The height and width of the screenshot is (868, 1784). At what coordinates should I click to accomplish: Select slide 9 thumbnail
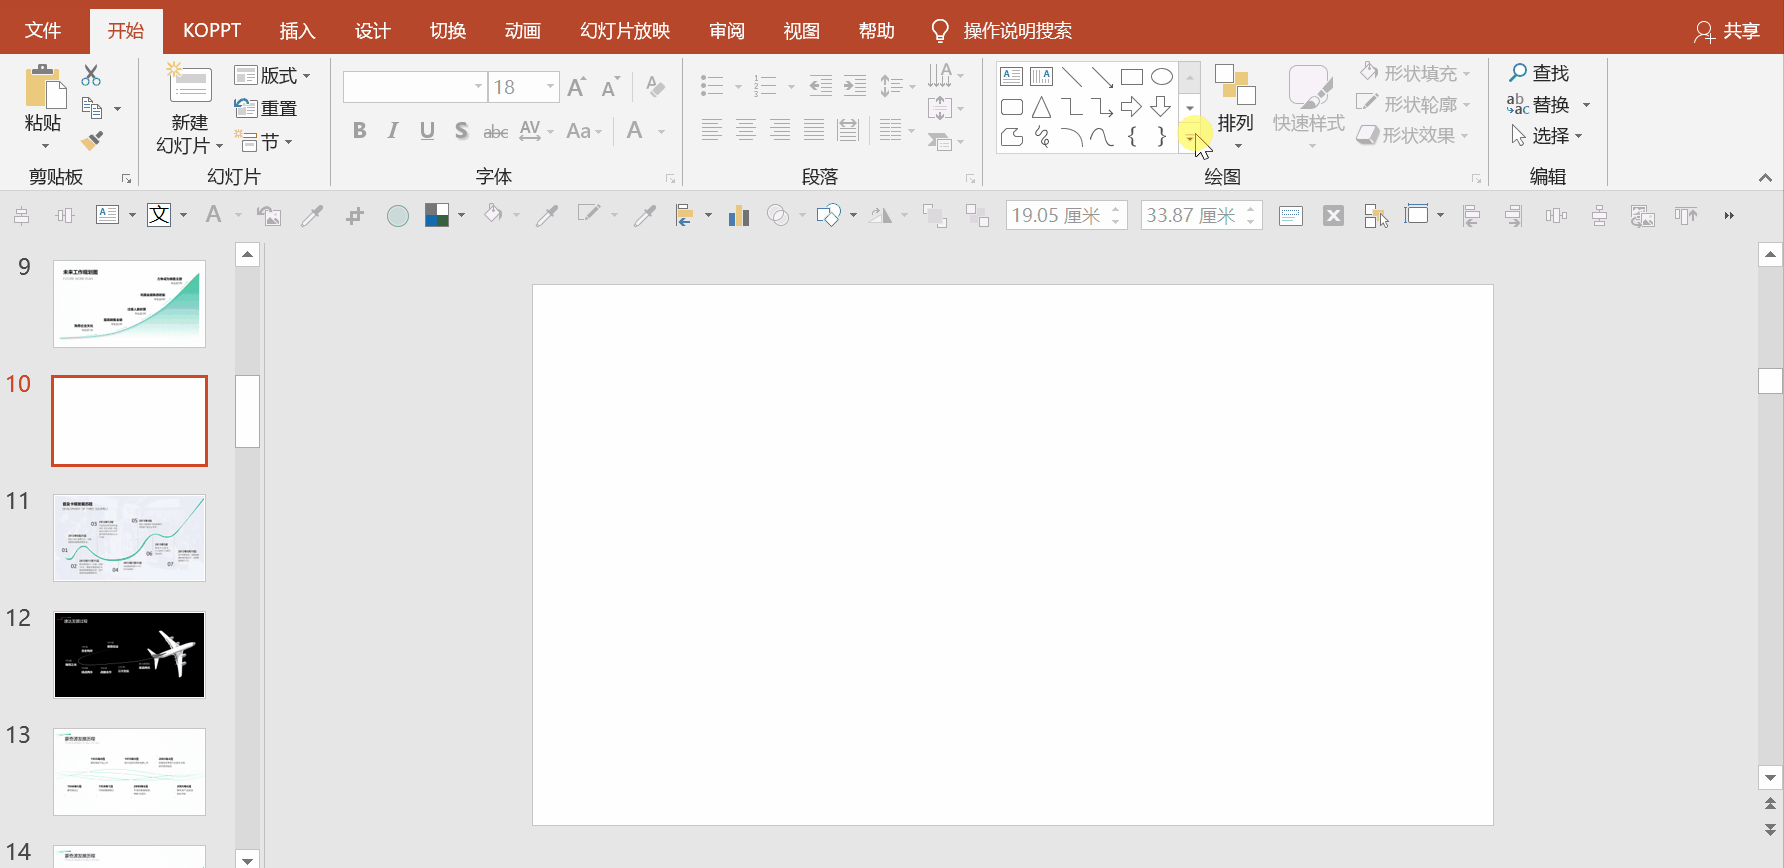click(x=129, y=304)
